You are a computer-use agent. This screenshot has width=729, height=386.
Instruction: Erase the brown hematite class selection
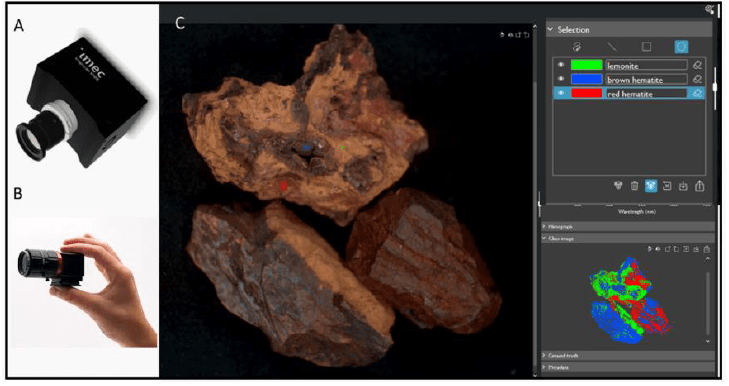pyautogui.click(x=697, y=80)
